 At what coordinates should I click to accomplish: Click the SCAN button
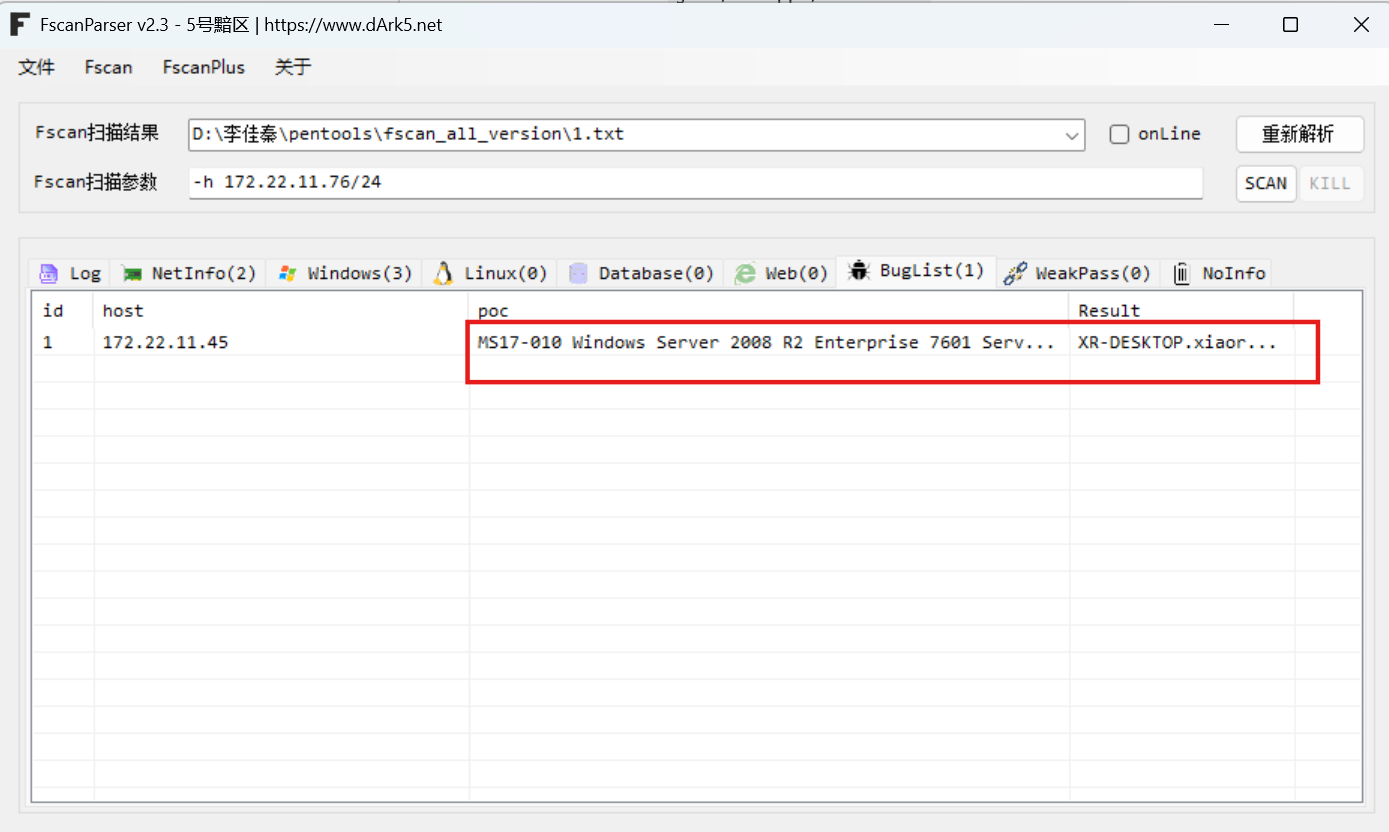tap(1266, 183)
